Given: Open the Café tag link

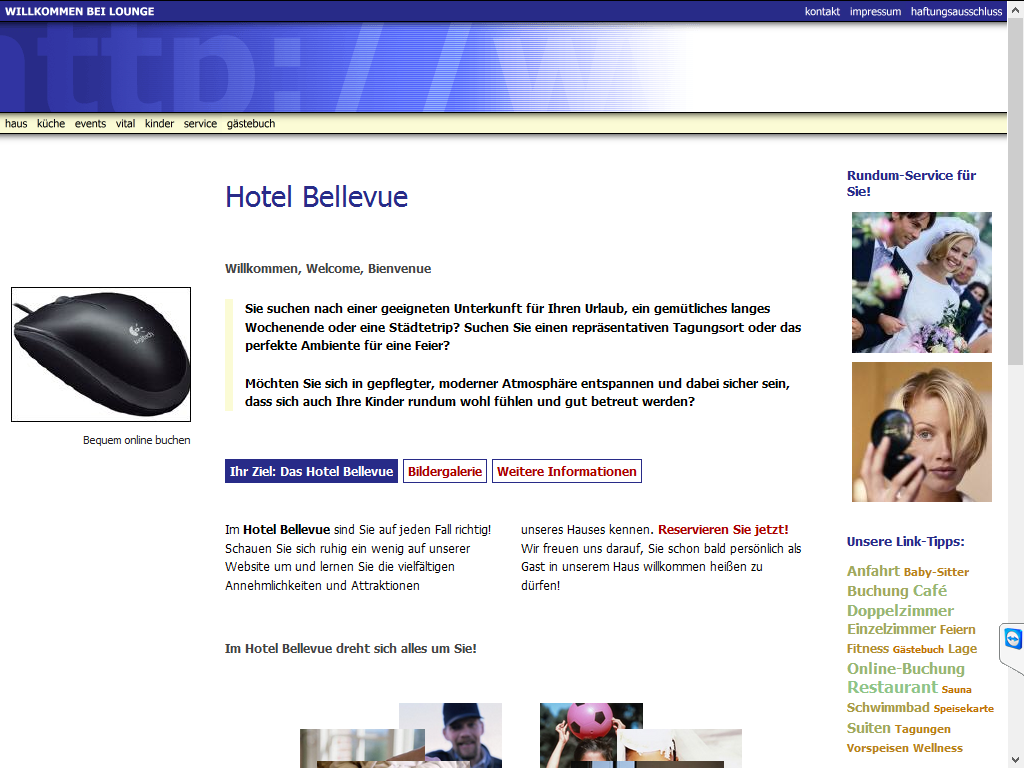Looking at the screenshot, I should pyautogui.click(x=929, y=591).
